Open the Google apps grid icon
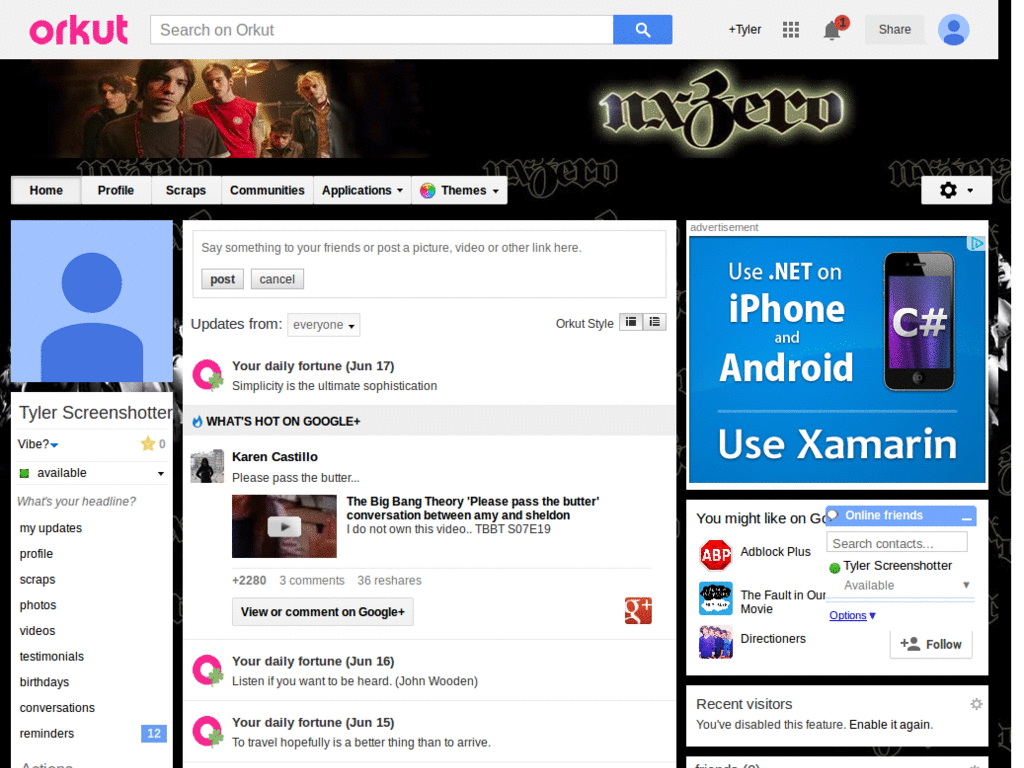Image resolution: width=1024 pixels, height=768 pixels. coord(791,29)
